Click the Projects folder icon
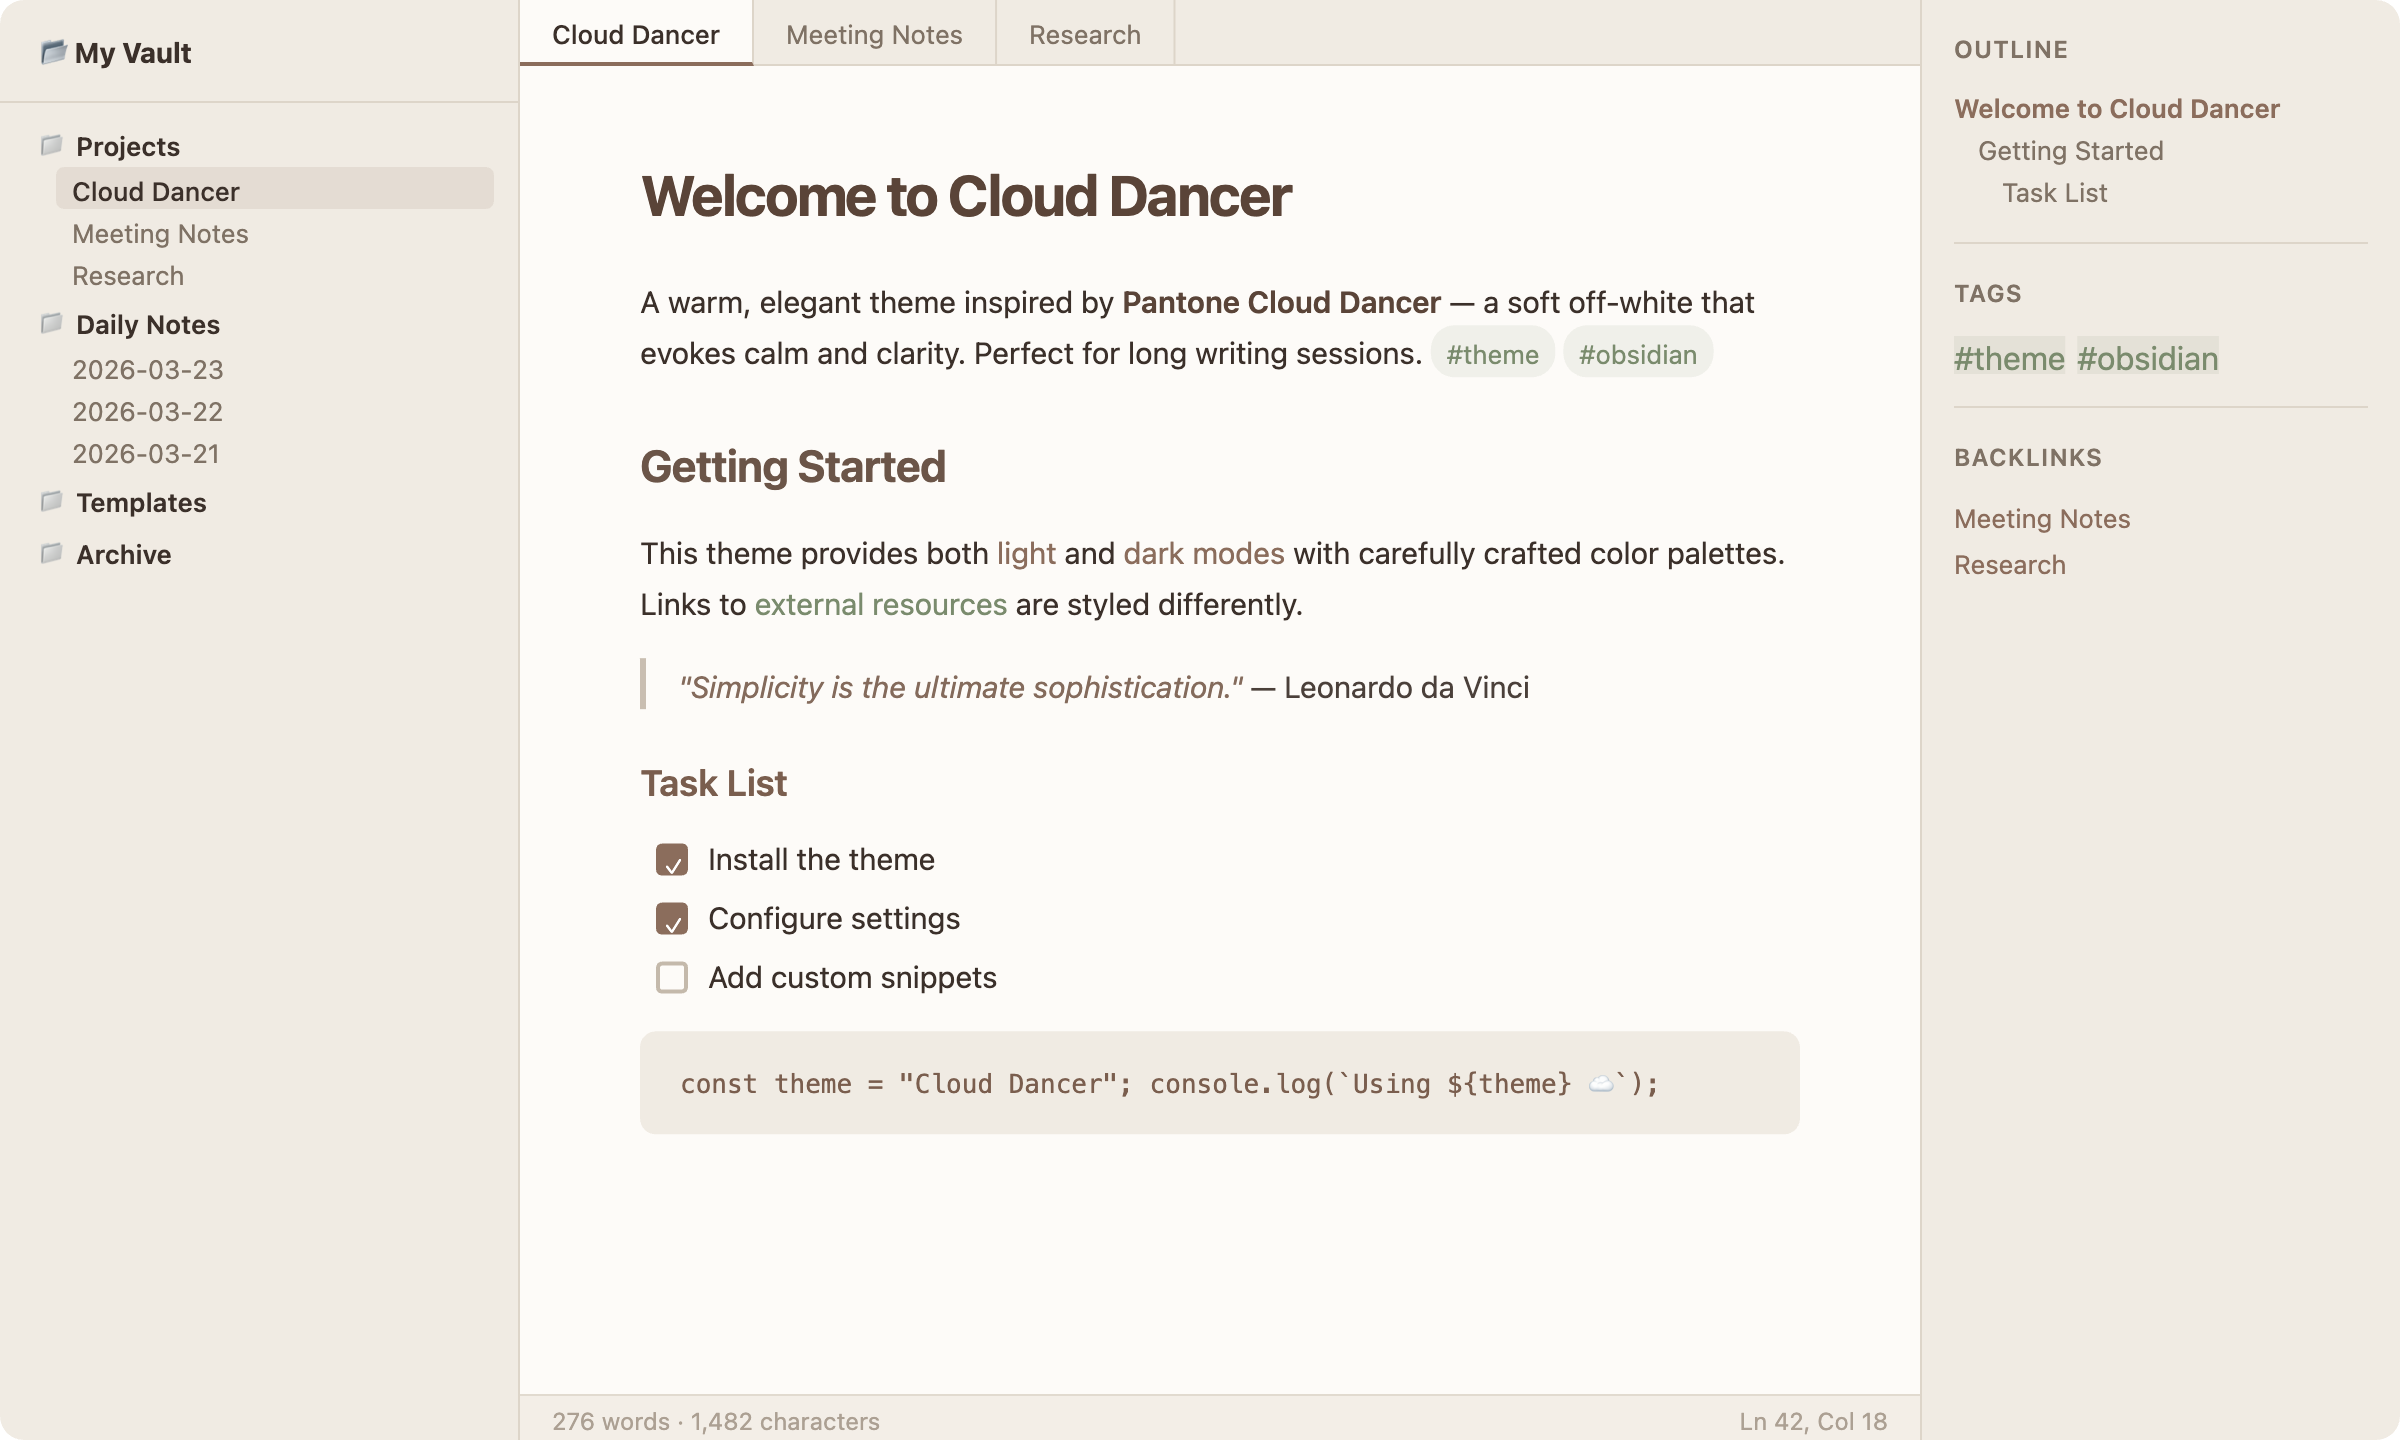The height and width of the screenshot is (1440, 2400). pos(52,146)
